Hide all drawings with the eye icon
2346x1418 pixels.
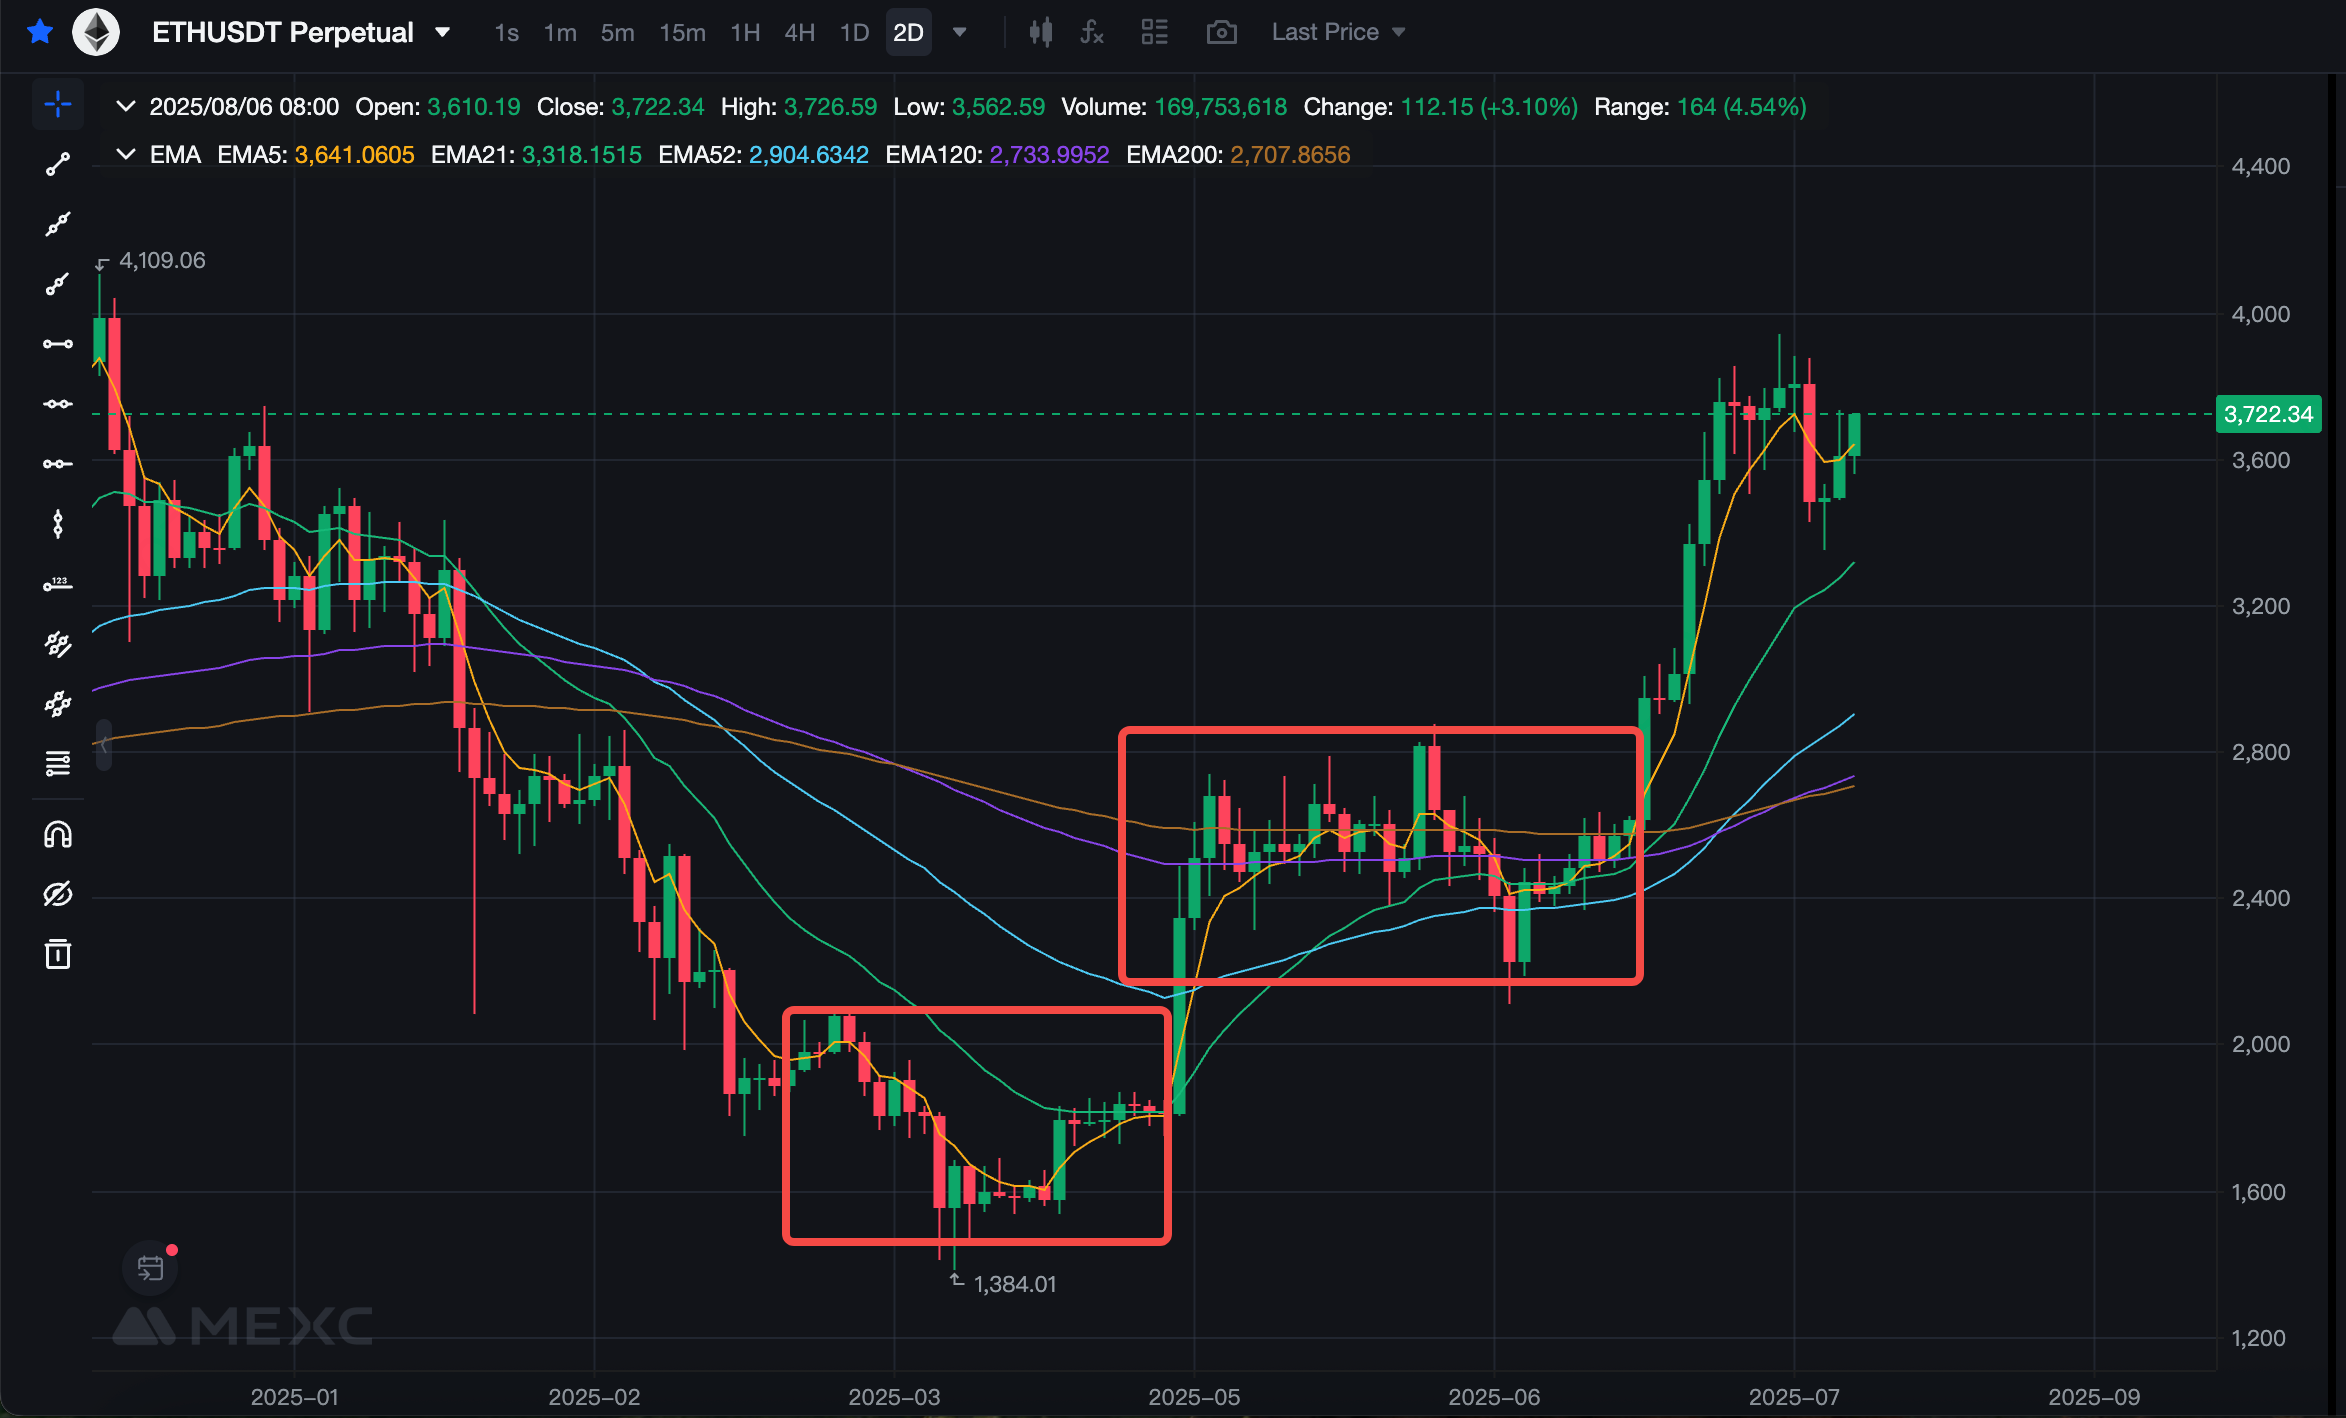[x=58, y=894]
